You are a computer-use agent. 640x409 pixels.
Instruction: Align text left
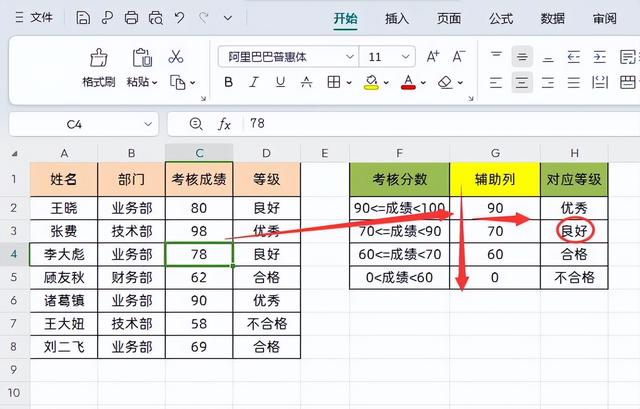[x=496, y=82]
